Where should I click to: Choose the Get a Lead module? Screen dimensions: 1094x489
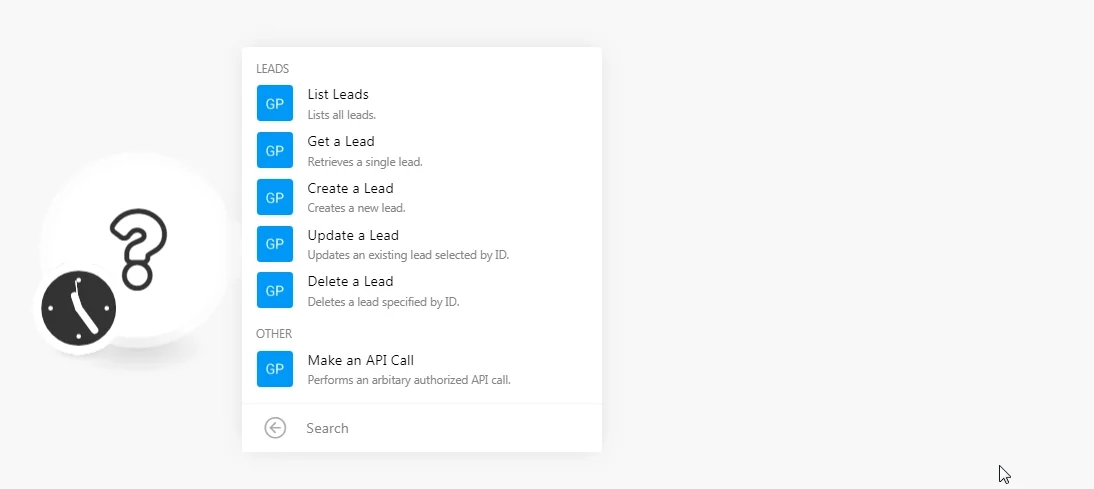coord(421,150)
